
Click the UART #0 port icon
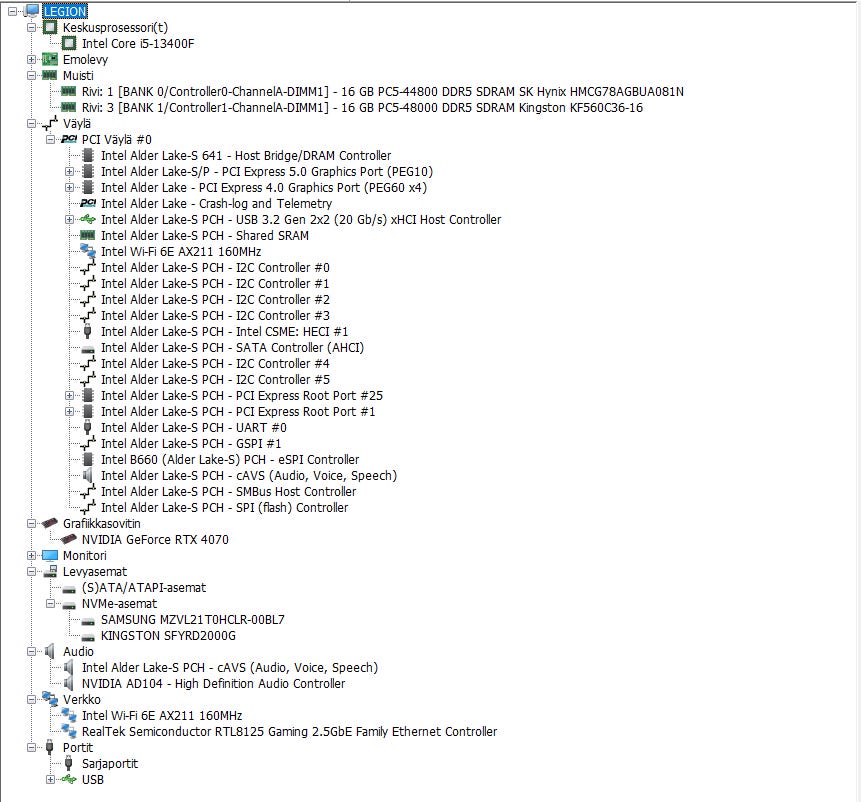(x=87, y=428)
